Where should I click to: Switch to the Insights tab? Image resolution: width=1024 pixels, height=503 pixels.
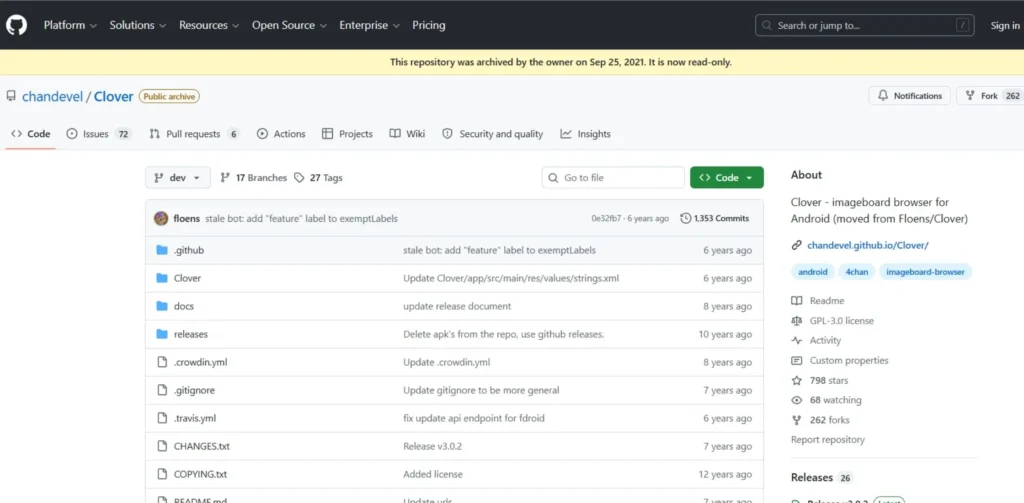click(x=585, y=134)
